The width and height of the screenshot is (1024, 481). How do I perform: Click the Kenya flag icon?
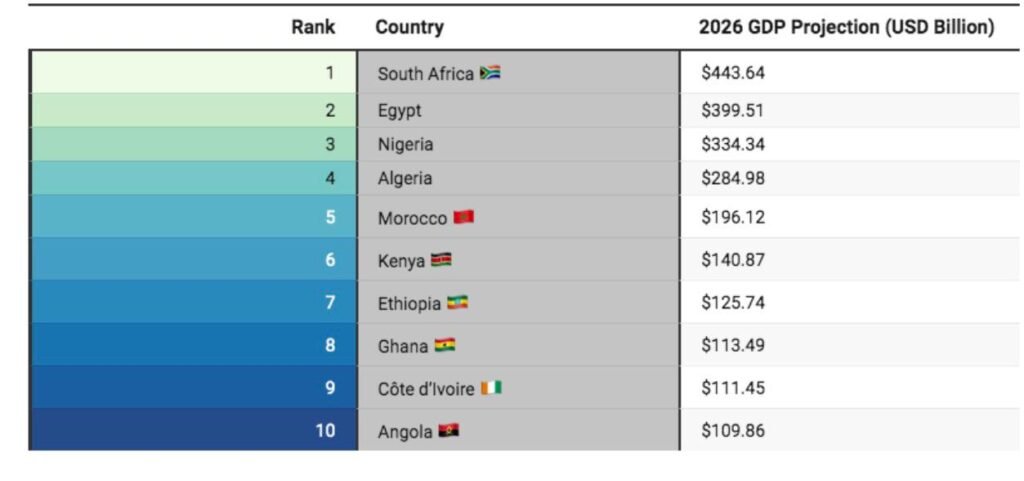pos(441,260)
